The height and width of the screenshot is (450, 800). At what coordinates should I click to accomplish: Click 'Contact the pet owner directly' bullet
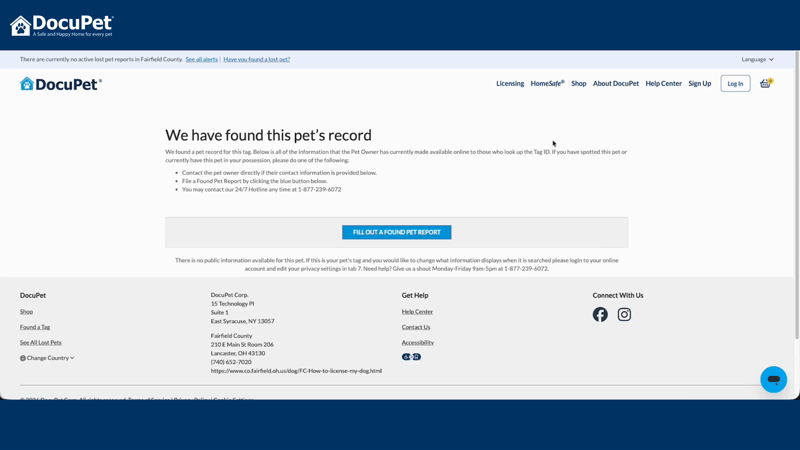point(279,173)
